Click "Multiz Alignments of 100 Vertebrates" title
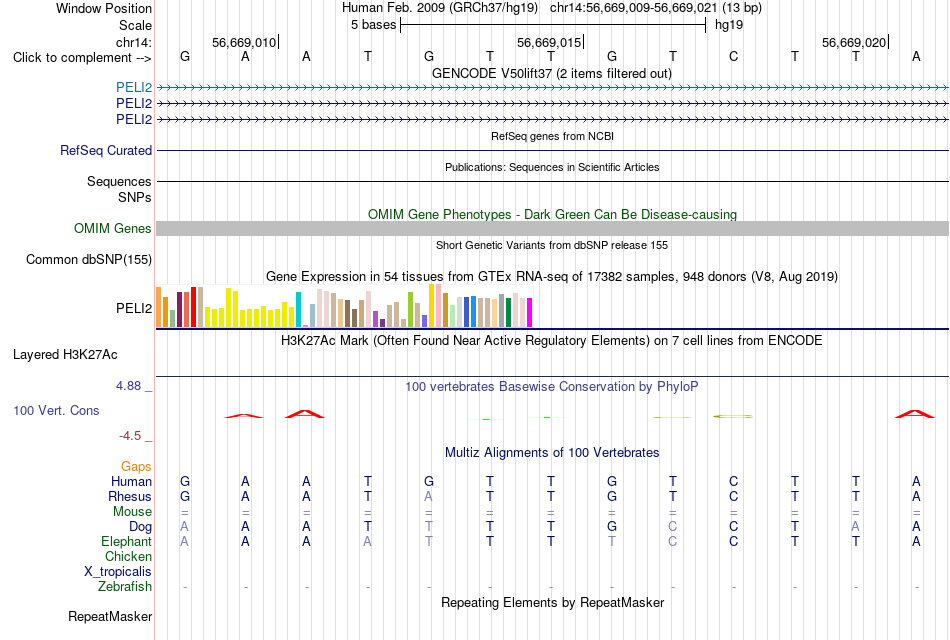 [x=552, y=453]
